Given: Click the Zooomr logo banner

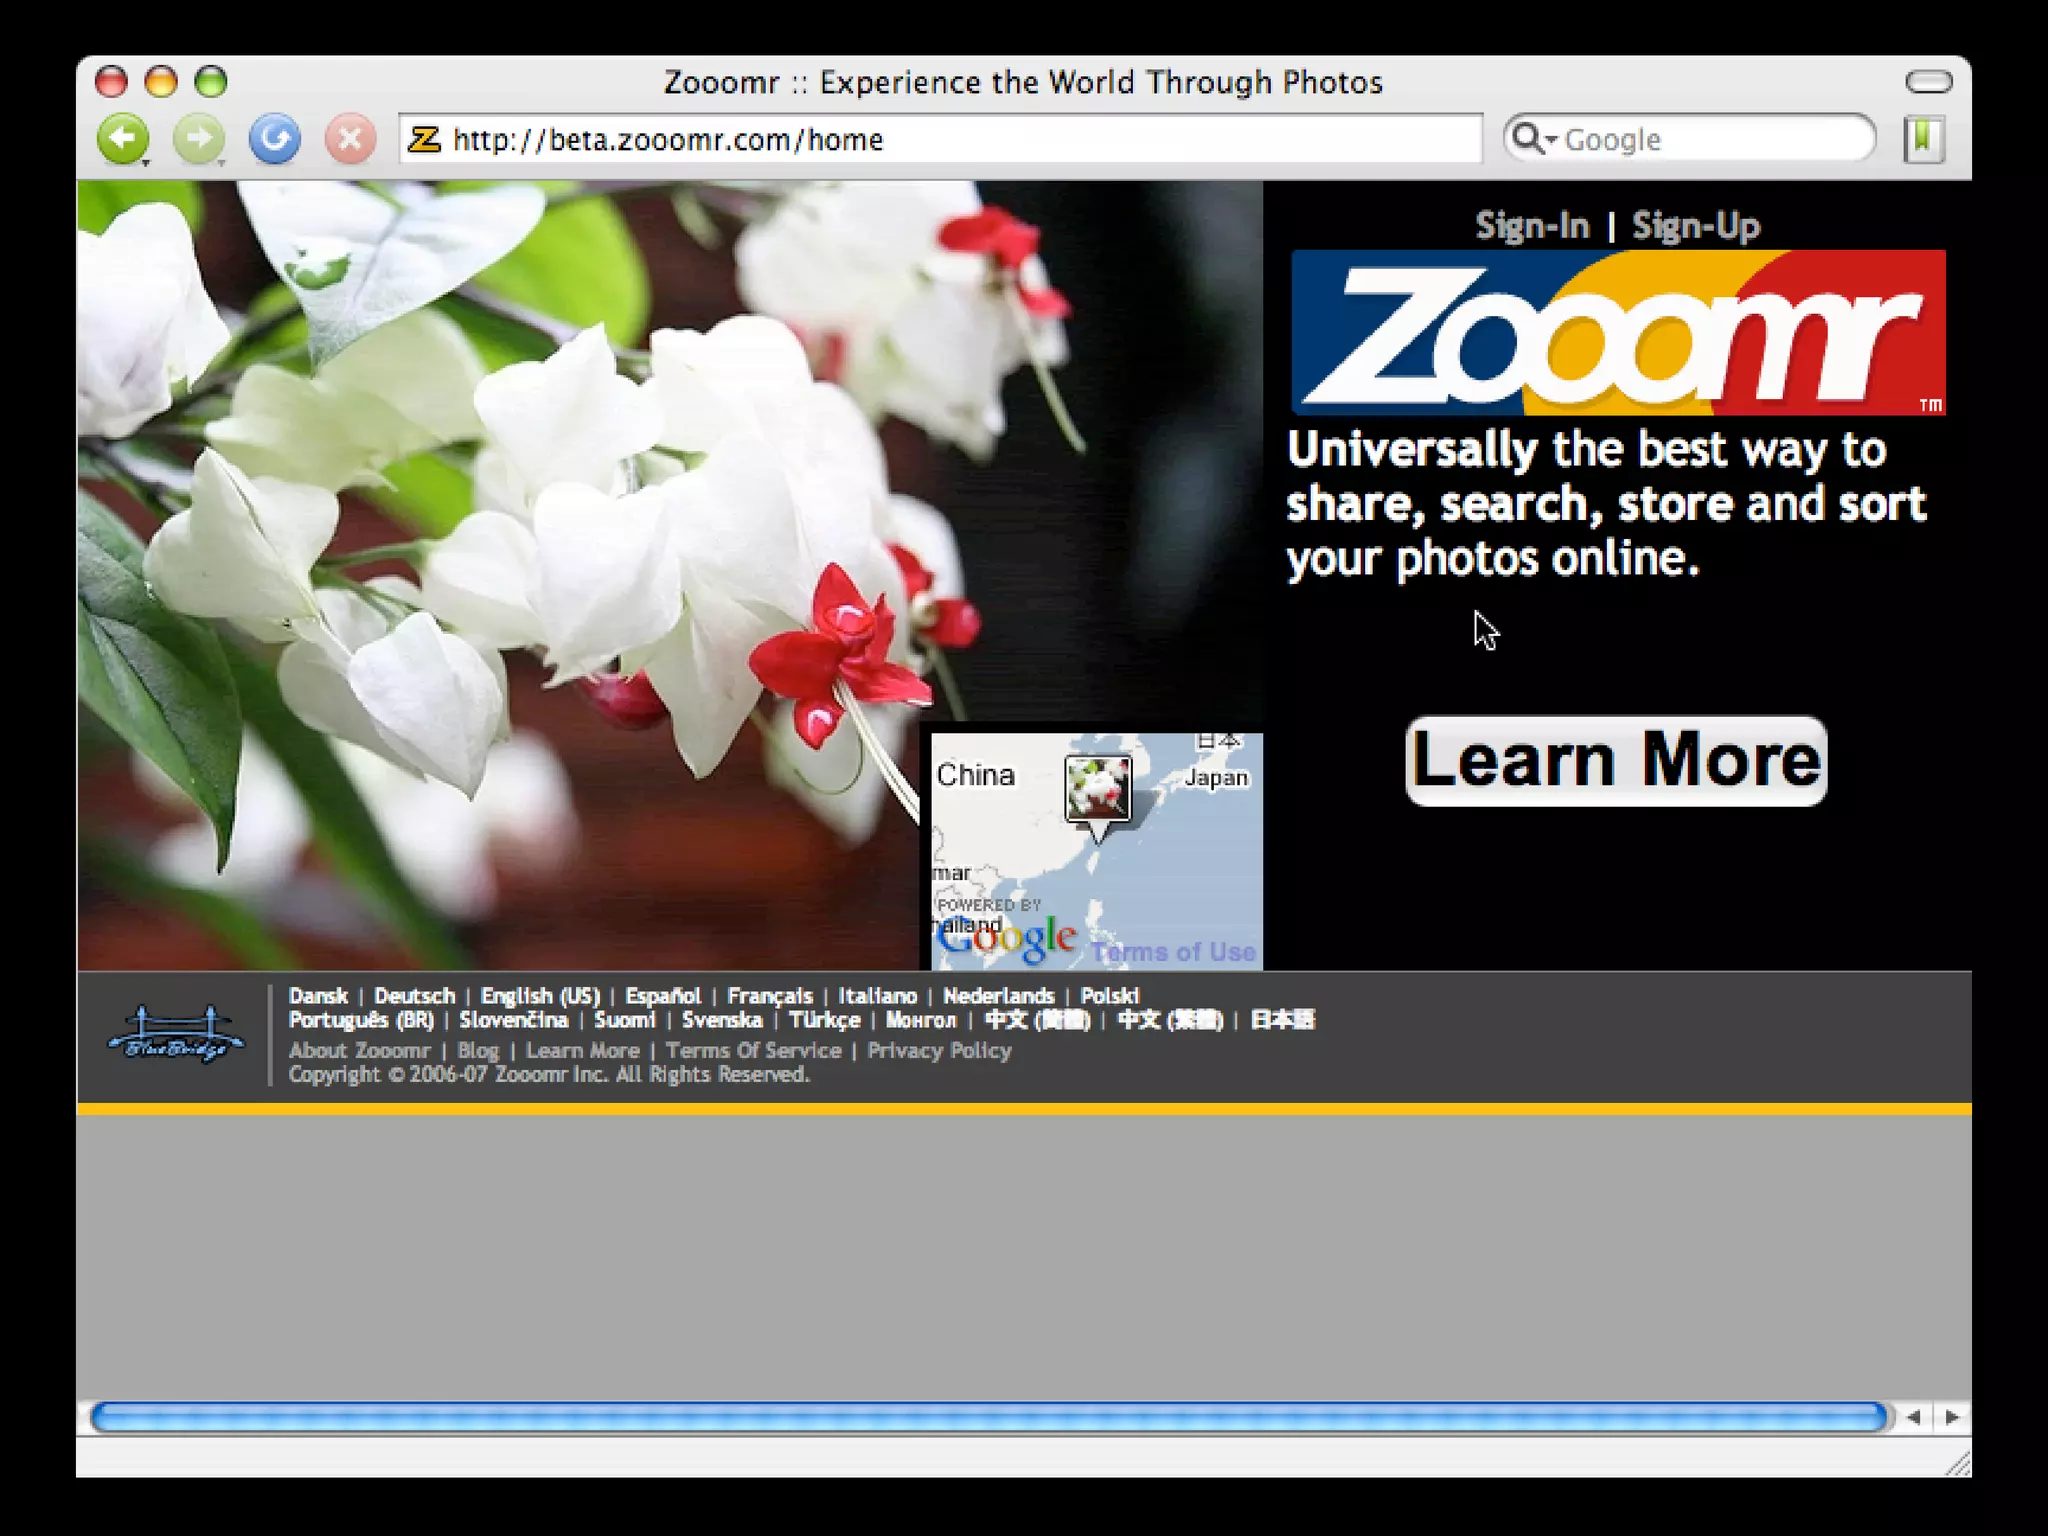Looking at the screenshot, I should [1617, 332].
